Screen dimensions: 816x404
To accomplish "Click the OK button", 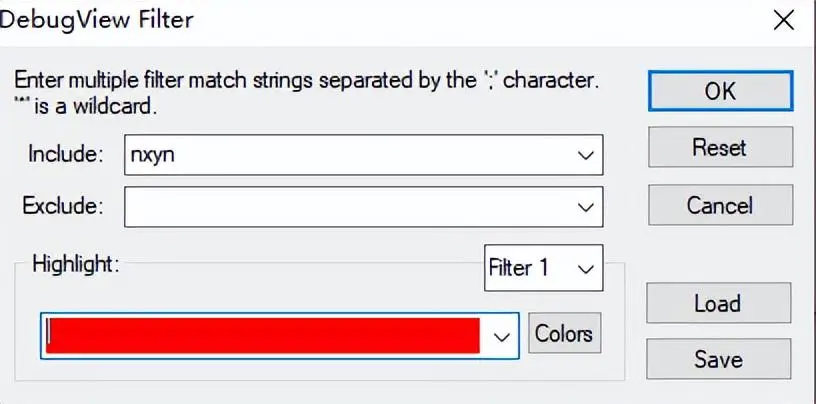I will [x=719, y=91].
